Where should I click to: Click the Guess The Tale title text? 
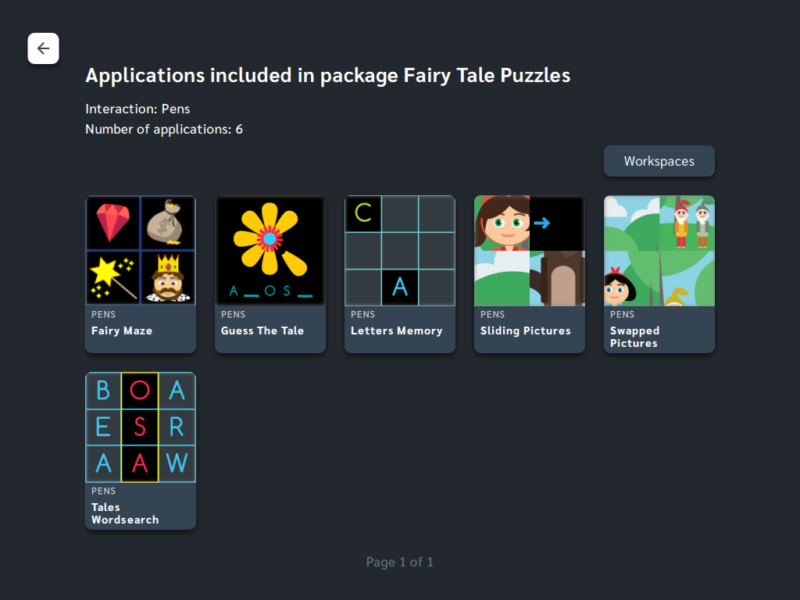point(262,331)
